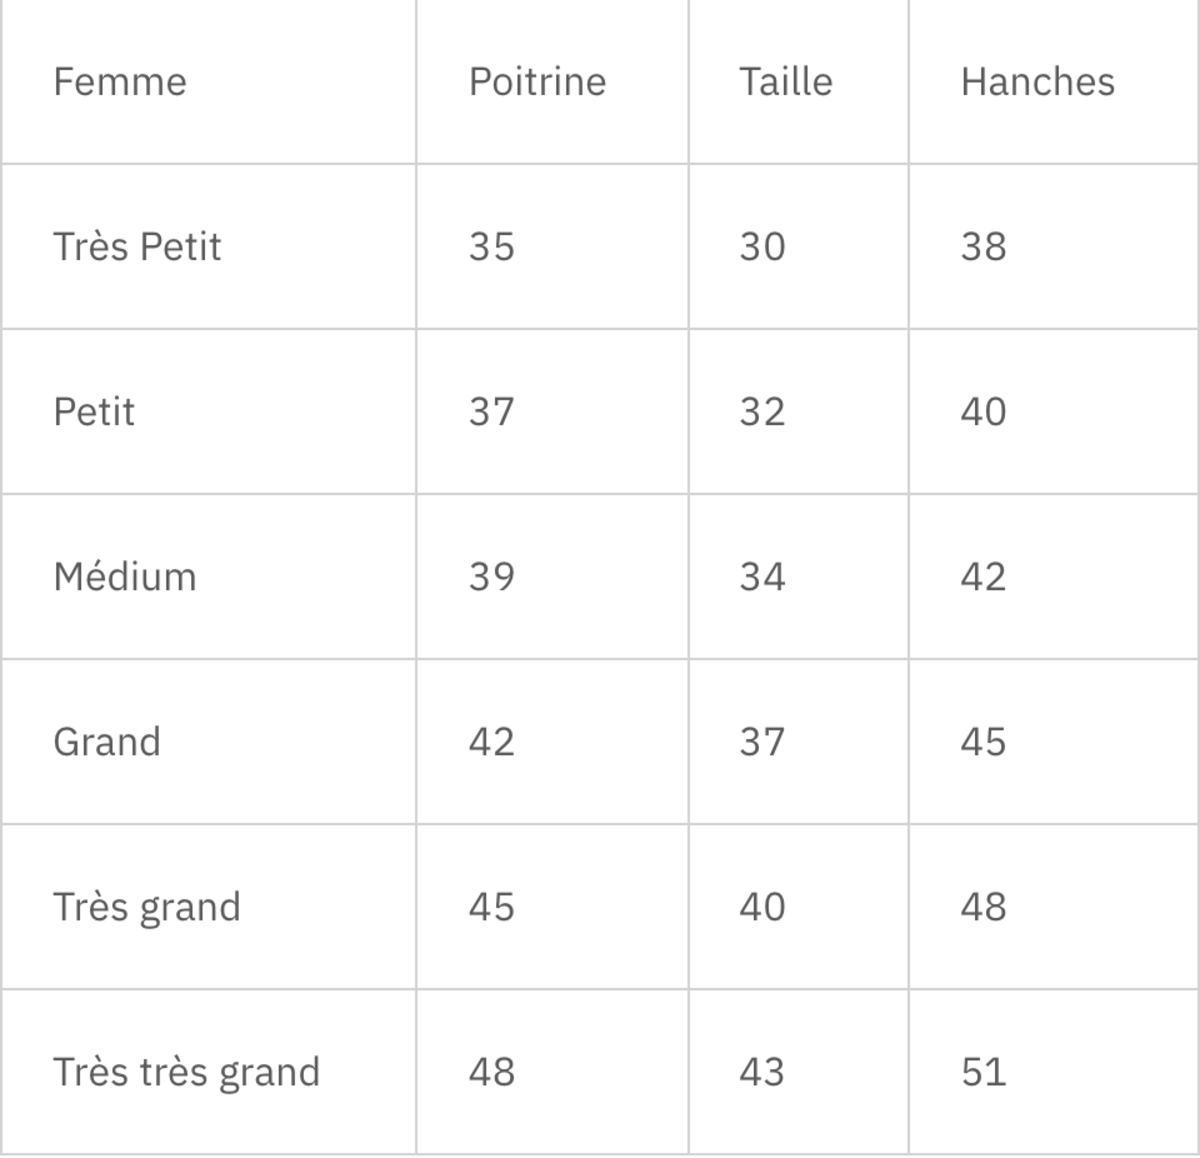Select the Grand row label
The height and width of the screenshot is (1158, 1200).
point(107,742)
